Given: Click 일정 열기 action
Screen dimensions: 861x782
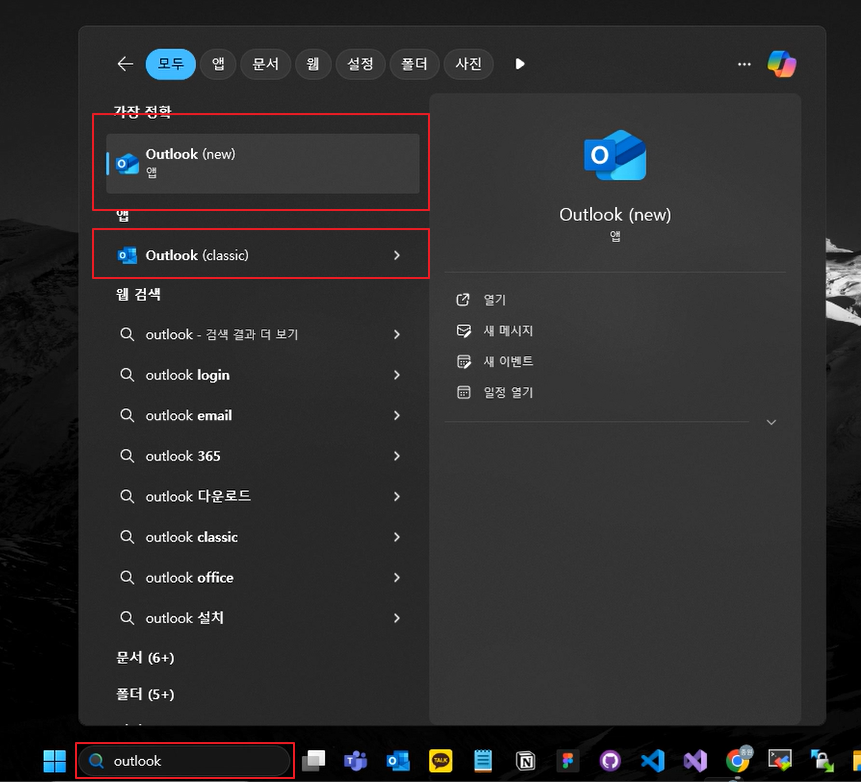Looking at the screenshot, I should (x=494, y=393).
